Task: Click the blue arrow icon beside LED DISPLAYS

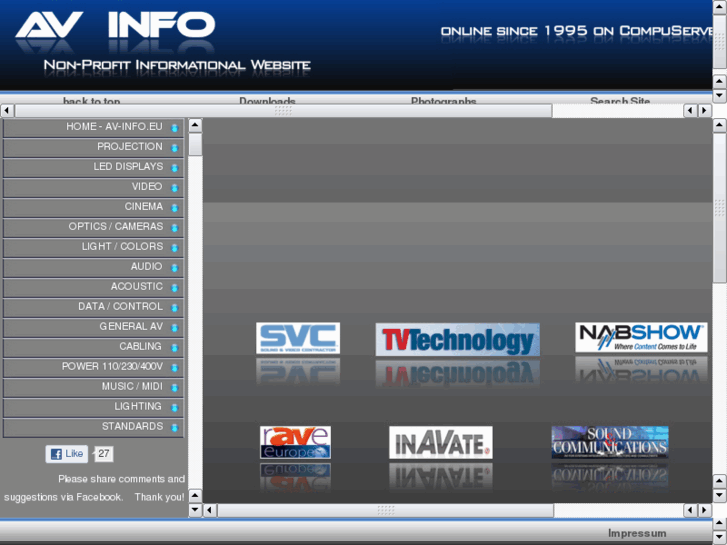Action: pos(175,168)
